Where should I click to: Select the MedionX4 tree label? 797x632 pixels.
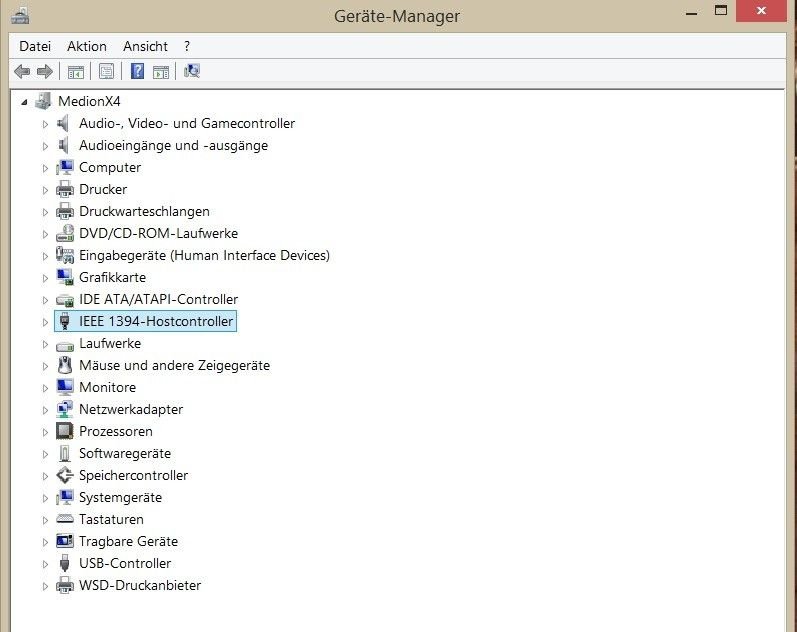89,101
